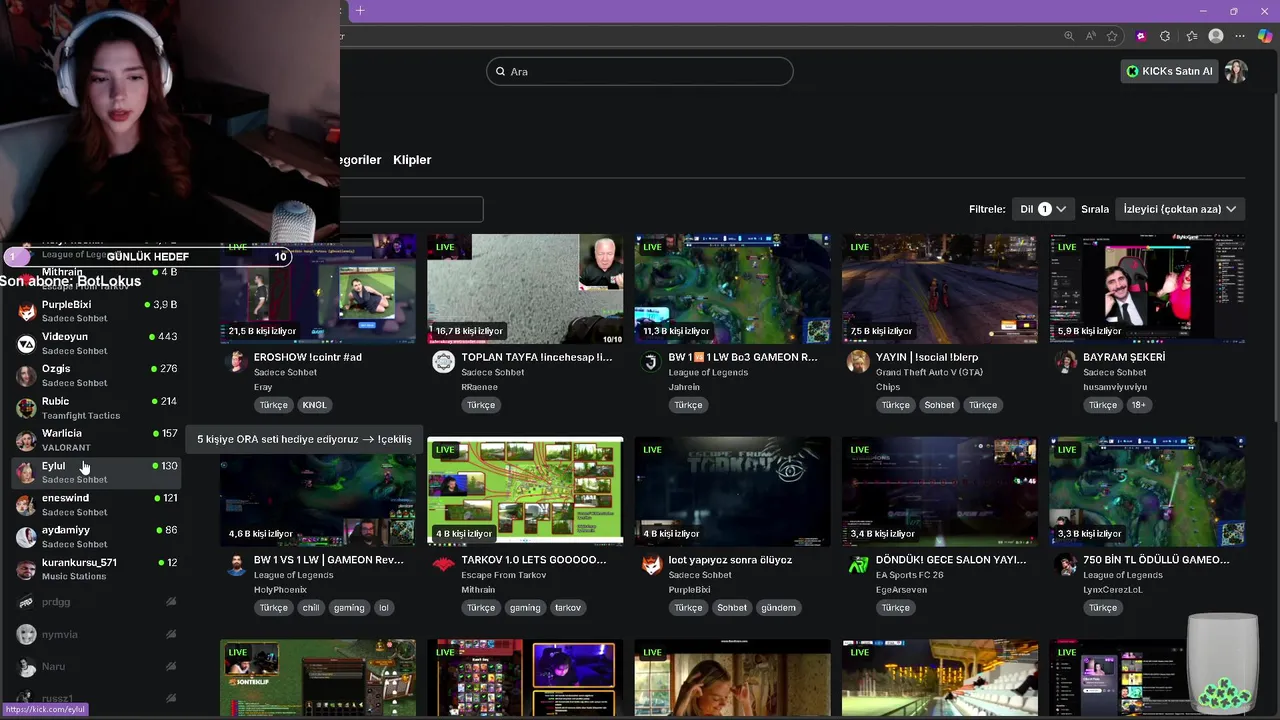This screenshot has width=1280, height=720.
Task: Click the chill tag under HolyPhoenix stream
Action: (x=311, y=608)
